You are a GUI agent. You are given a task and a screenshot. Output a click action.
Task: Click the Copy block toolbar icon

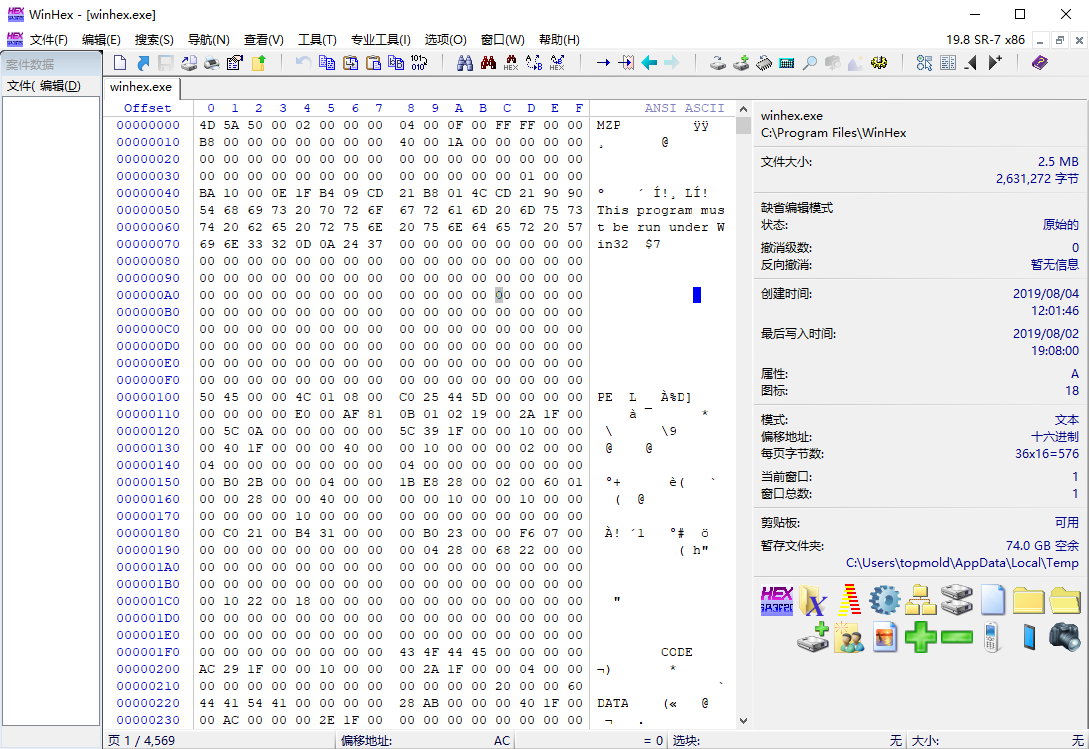[326, 63]
